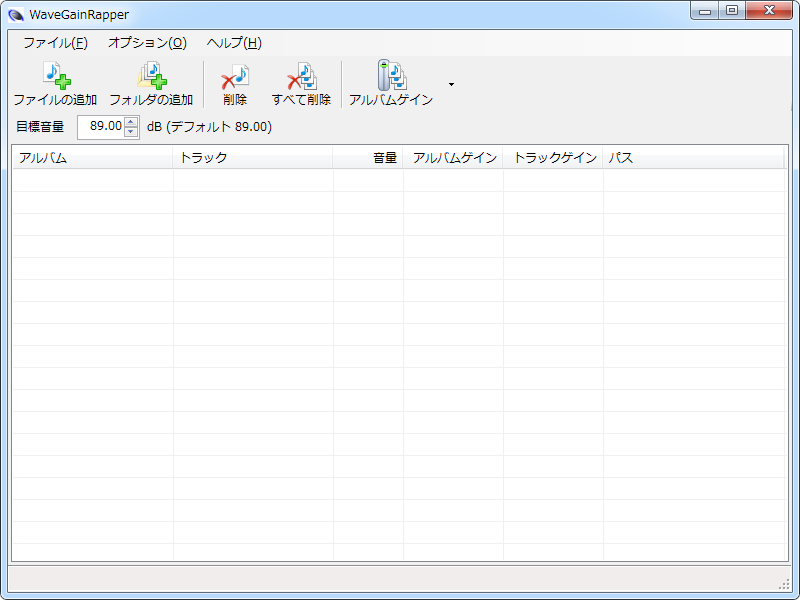This screenshot has width=800, height=600.
Task: Click the ファイルの追加 (add file) icon
Action: click(x=55, y=77)
